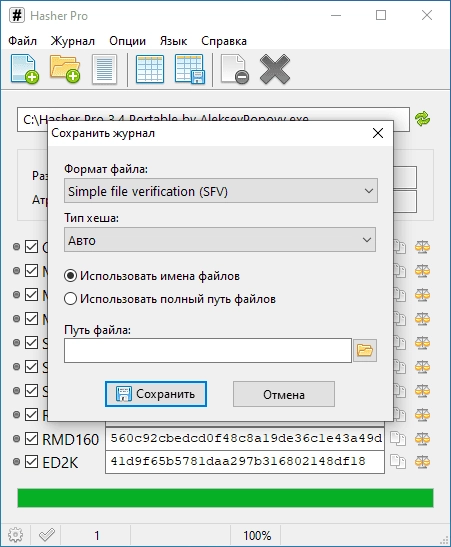
Task: Click the green progress bar
Action: 225,498
